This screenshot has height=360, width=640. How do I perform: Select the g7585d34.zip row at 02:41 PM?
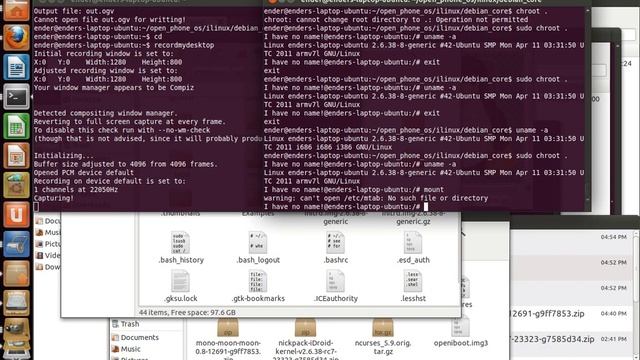point(571,339)
